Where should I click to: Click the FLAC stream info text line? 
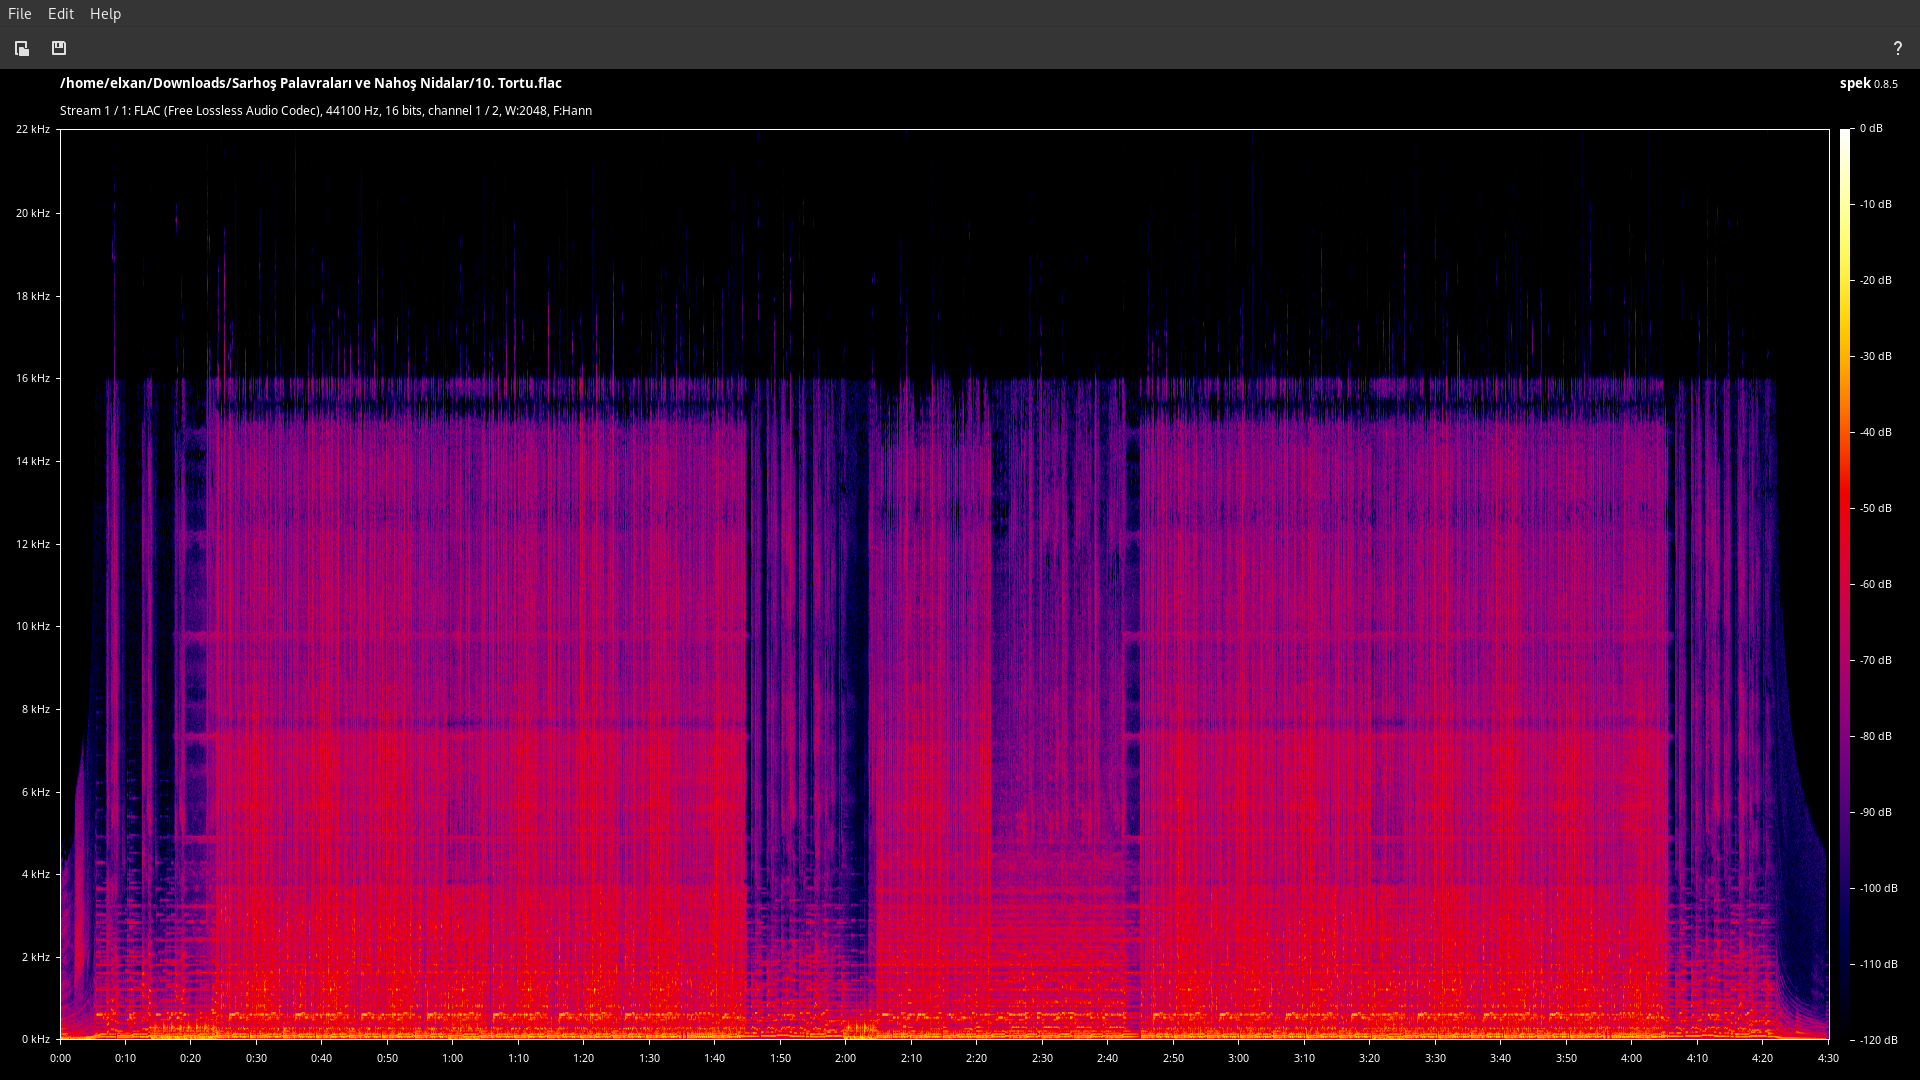click(x=325, y=111)
